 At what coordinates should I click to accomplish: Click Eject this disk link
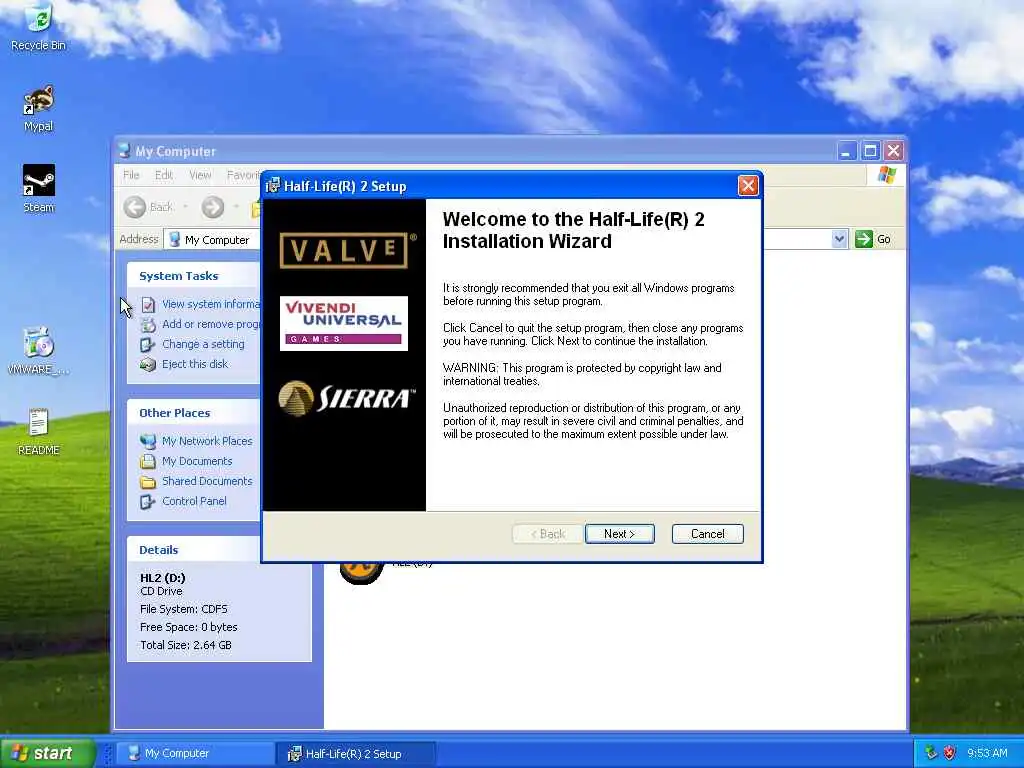195,364
